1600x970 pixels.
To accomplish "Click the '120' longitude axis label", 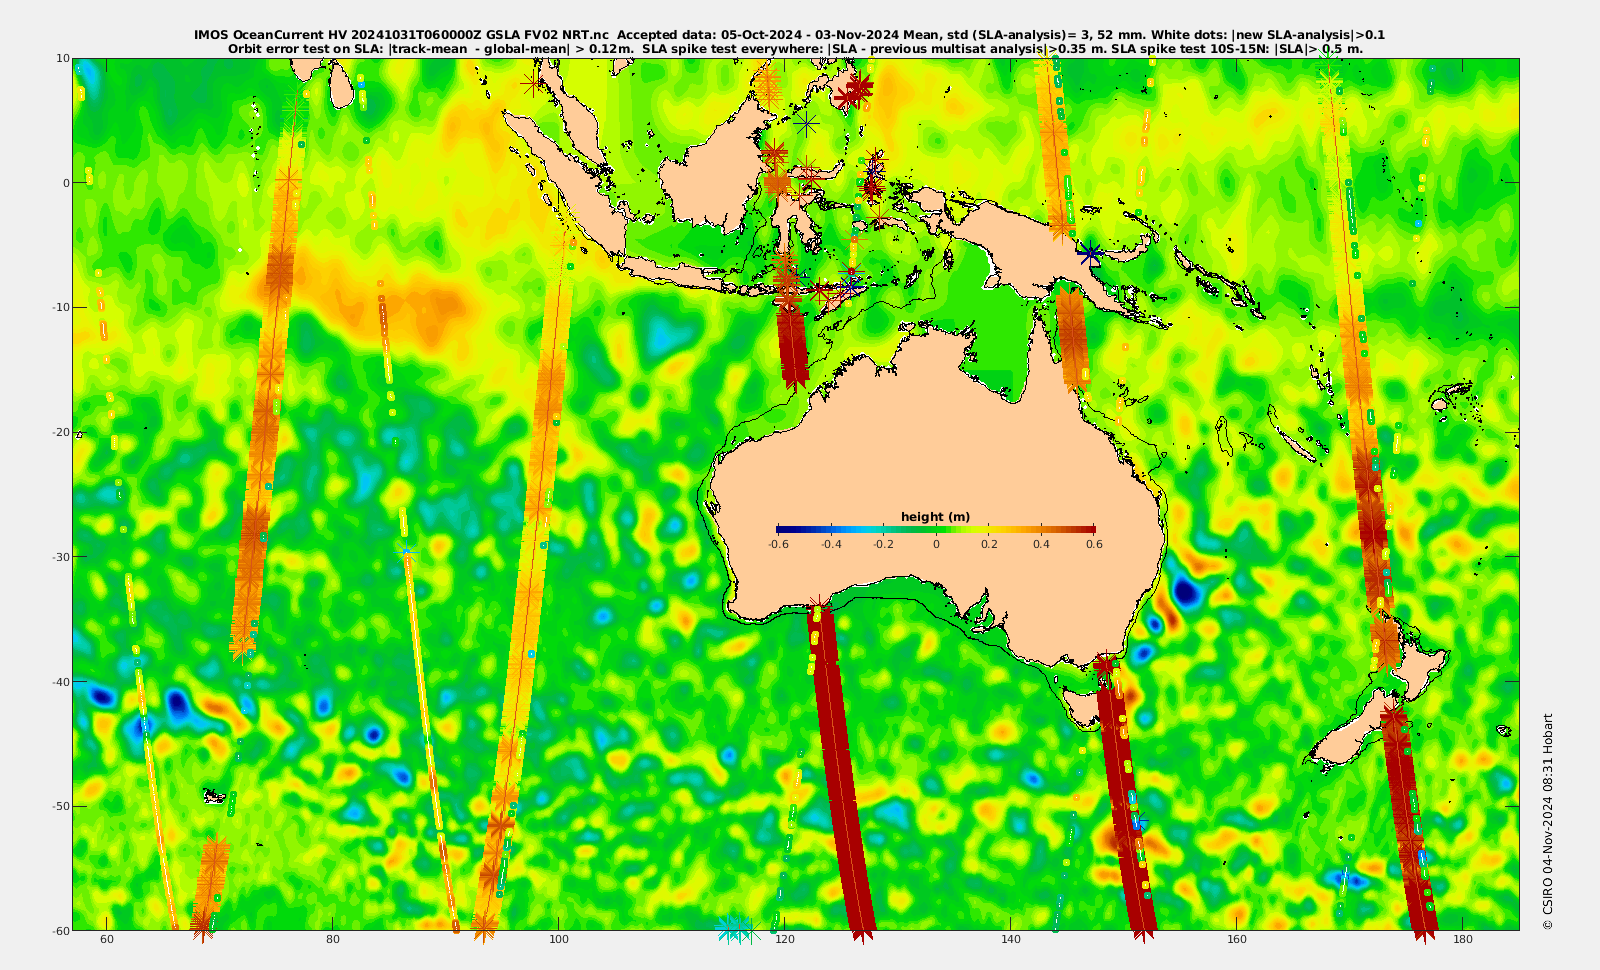I will (x=785, y=939).
